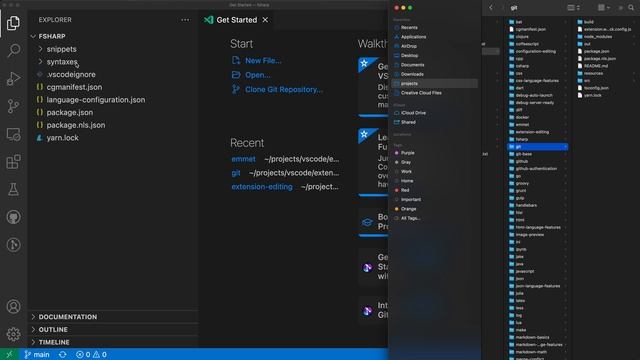640x360 pixels.
Task: Open the Source Control view
Action: (x=13, y=106)
